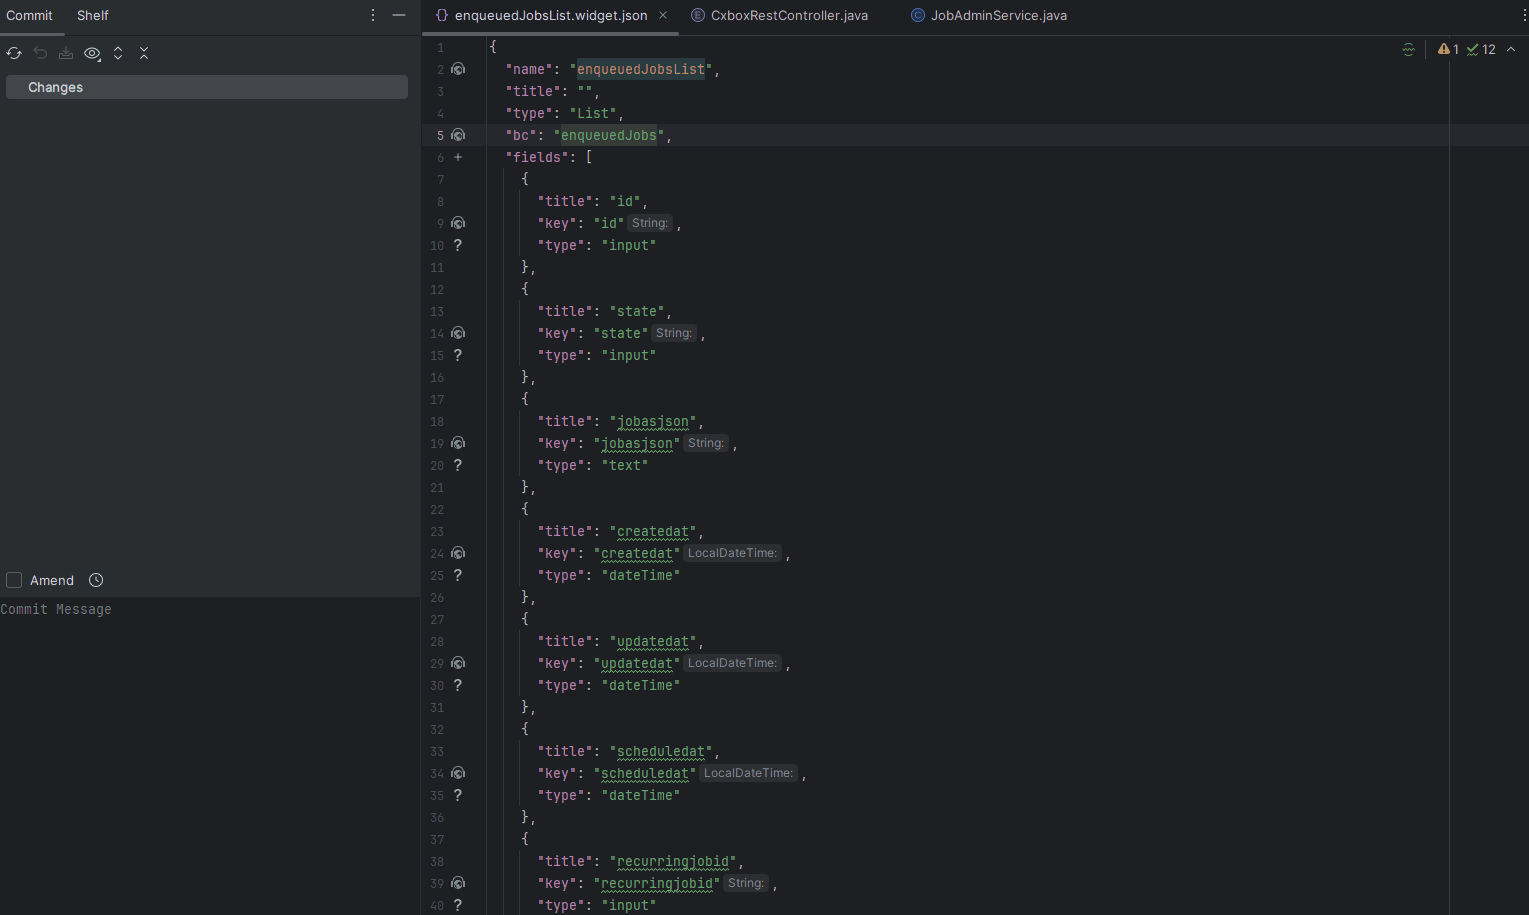The image size is (1529, 915).
Task: Click the plus gutter icon on line 6
Action: pyautogui.click(x=458, y=157)
